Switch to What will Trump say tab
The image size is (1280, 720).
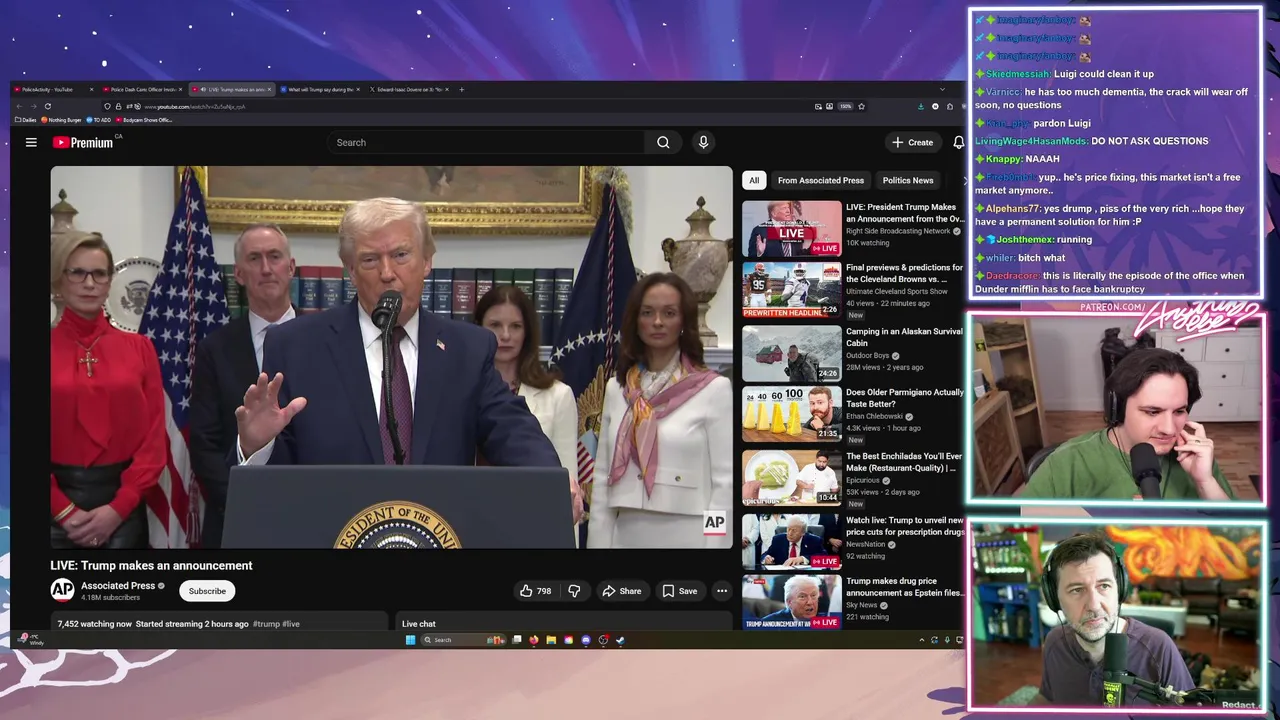(320, 89)
